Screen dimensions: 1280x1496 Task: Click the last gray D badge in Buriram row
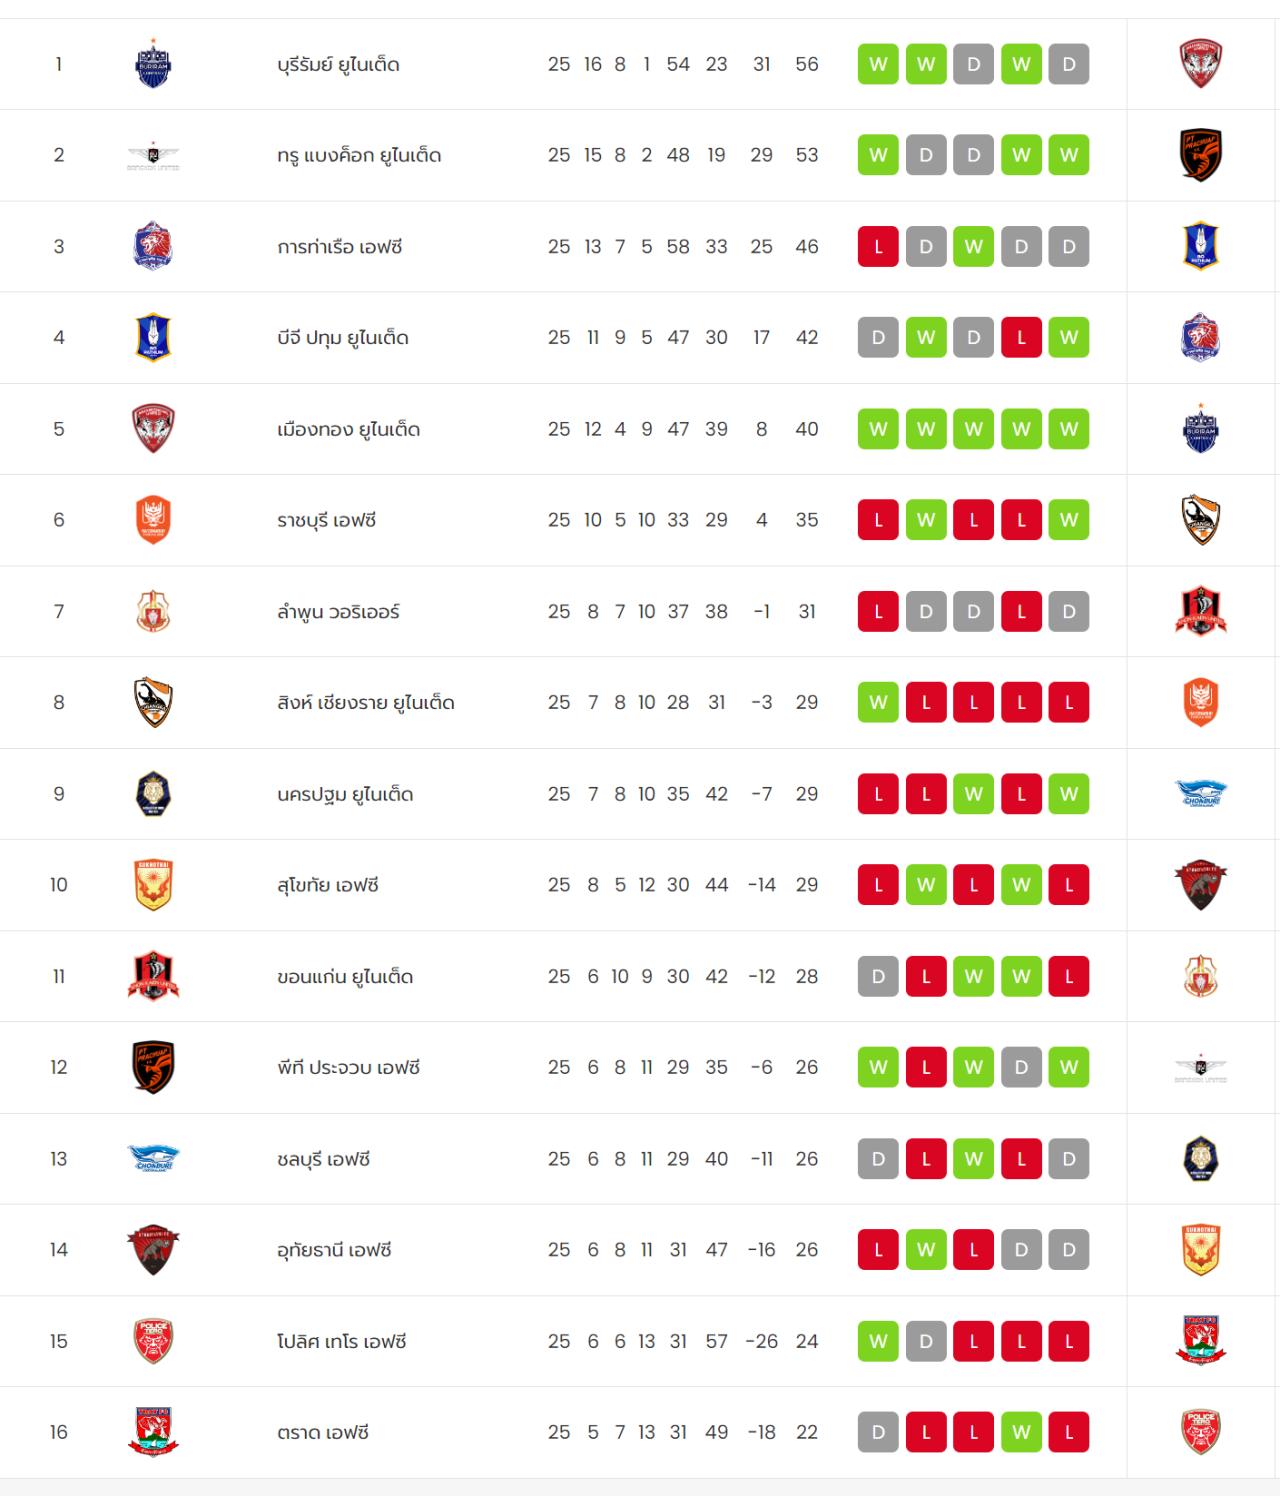tap(1069, 64)
